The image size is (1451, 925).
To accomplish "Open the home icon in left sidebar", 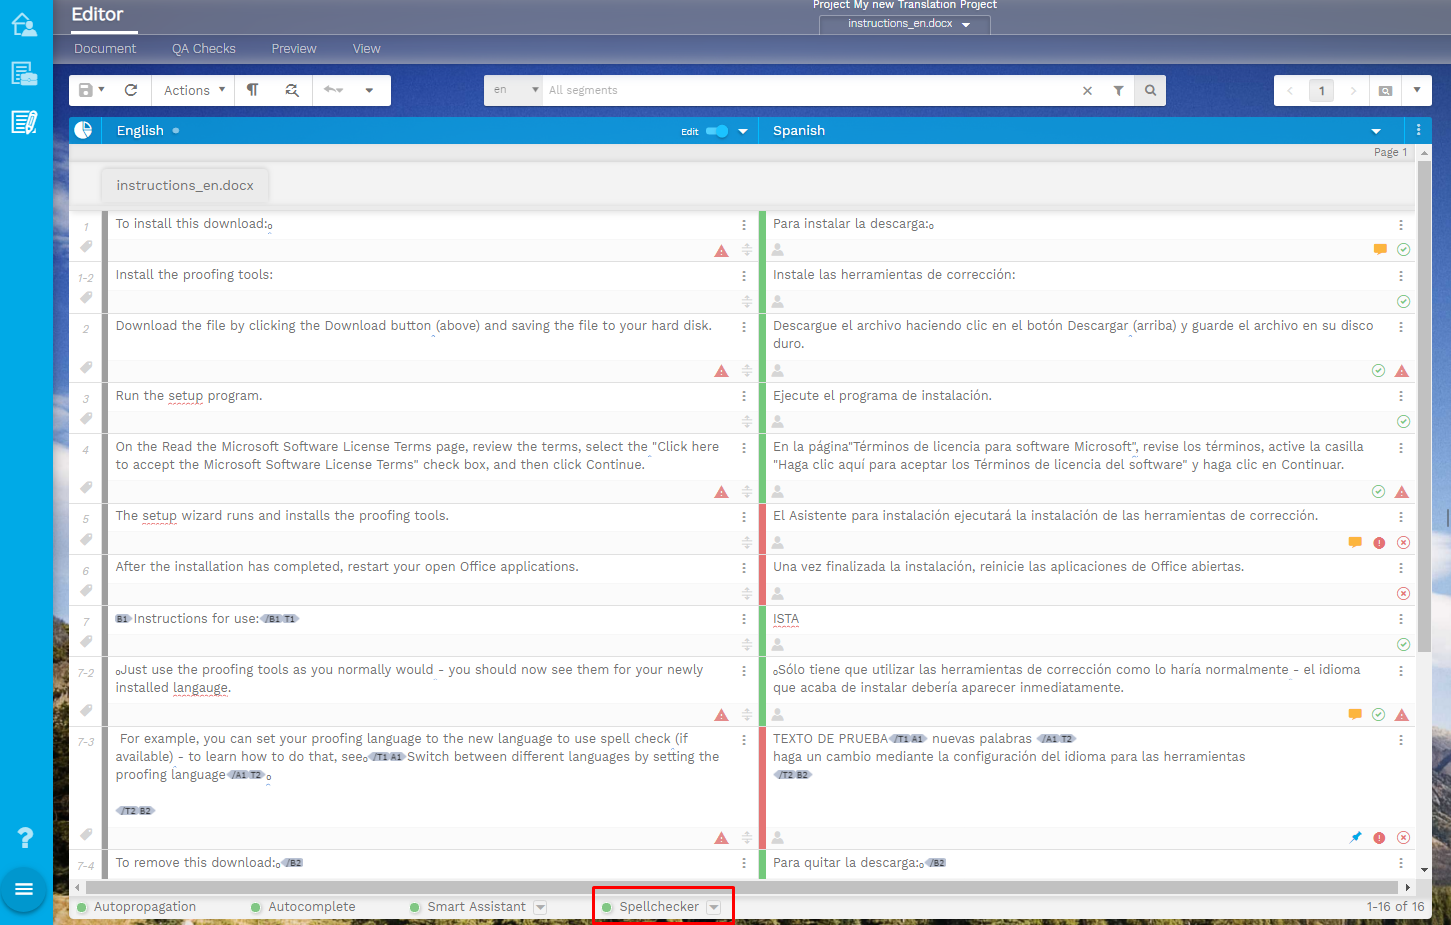I will tap(24, 25).
